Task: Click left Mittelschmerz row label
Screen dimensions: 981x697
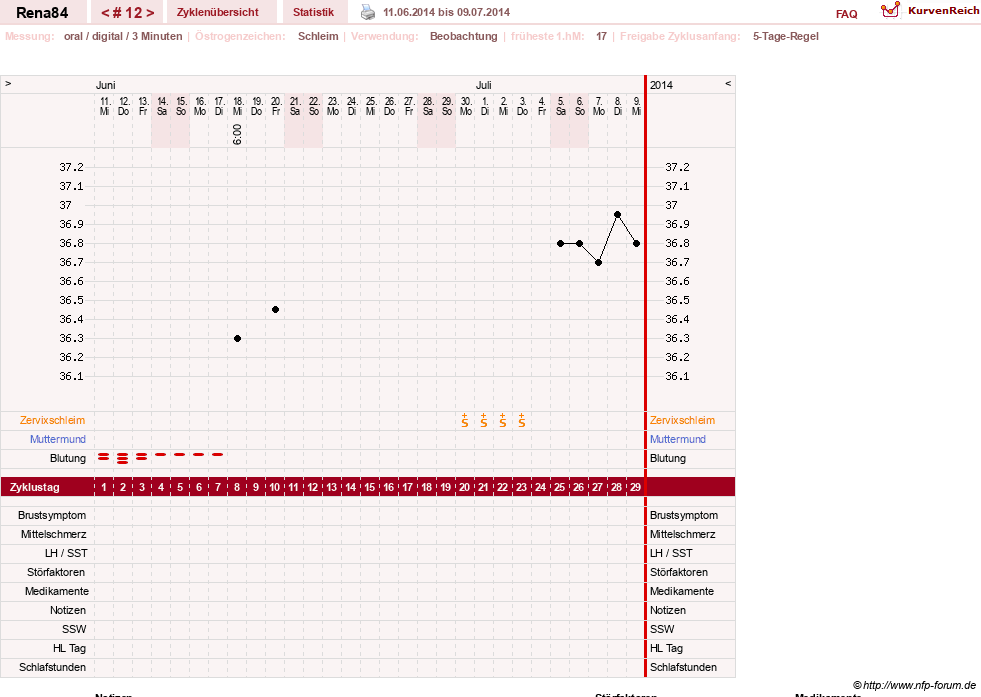Action: tap(55, 534)
